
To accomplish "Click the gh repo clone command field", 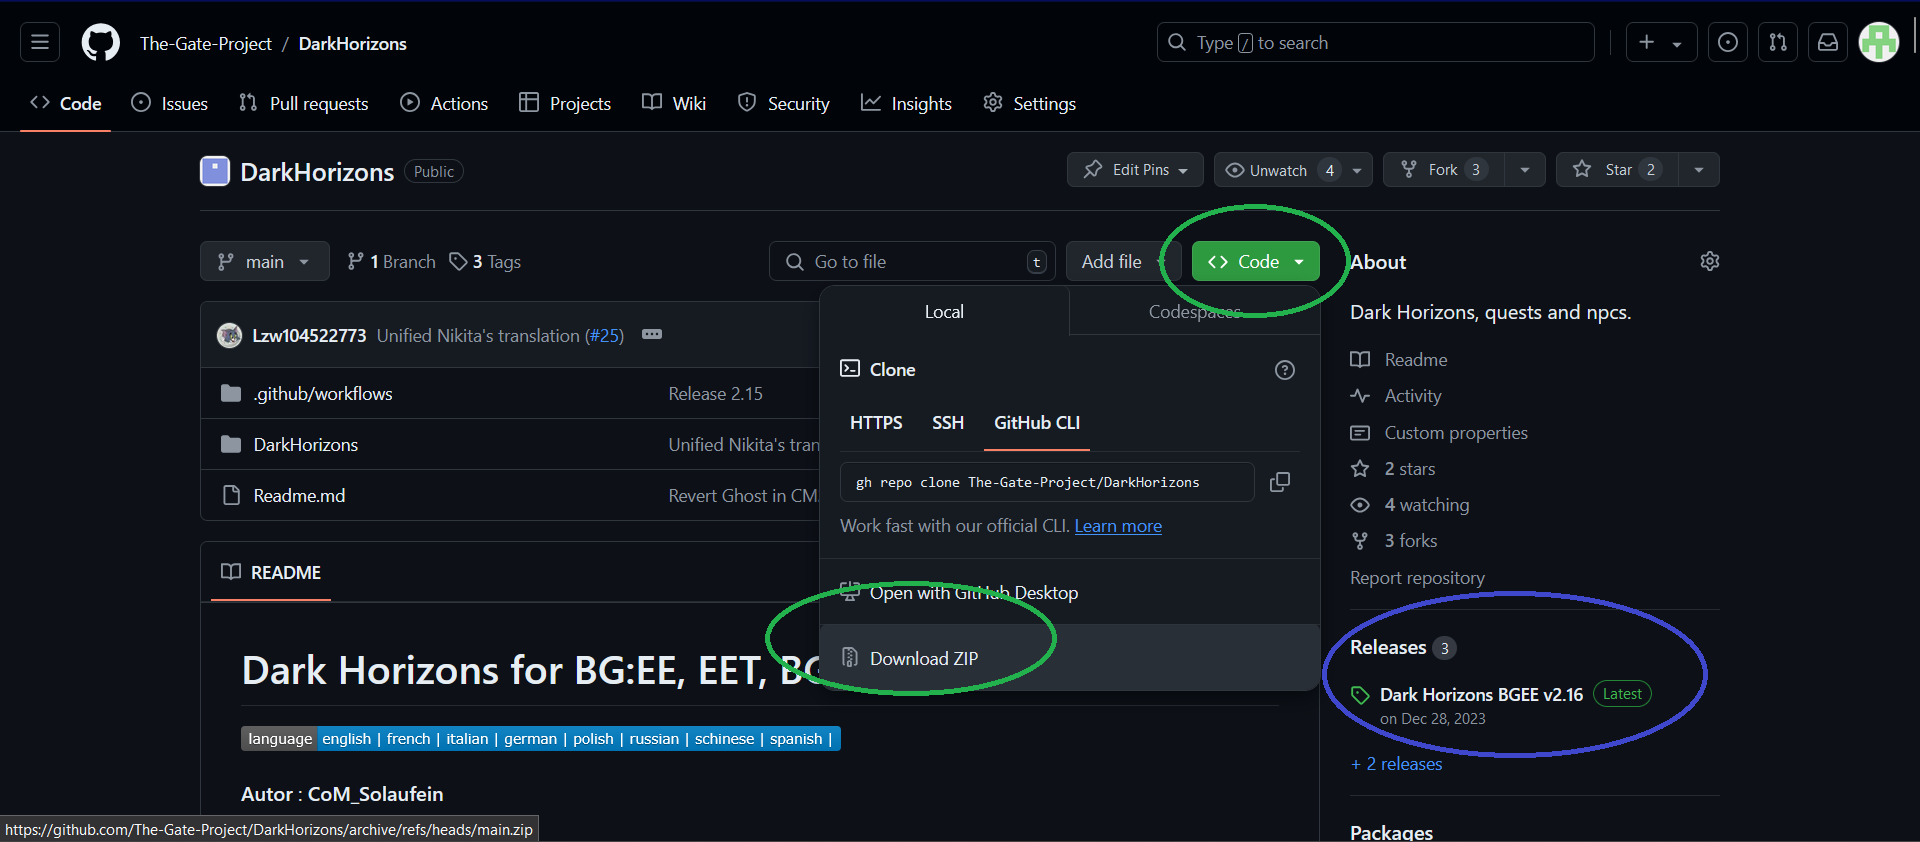I will pyautogui.click(x=1047, y=482).
